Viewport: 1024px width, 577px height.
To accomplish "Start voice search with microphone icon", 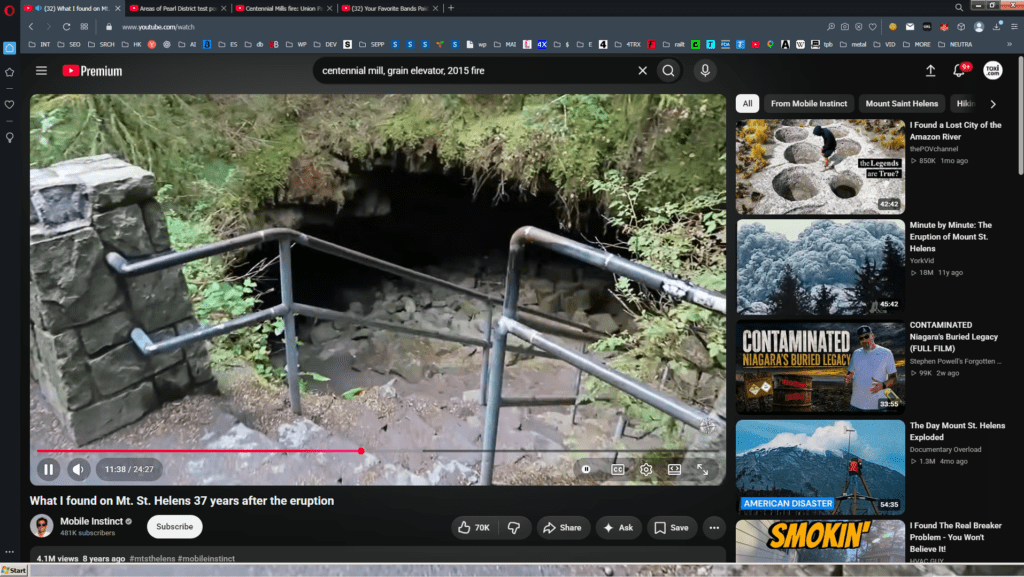I will 705,70.
